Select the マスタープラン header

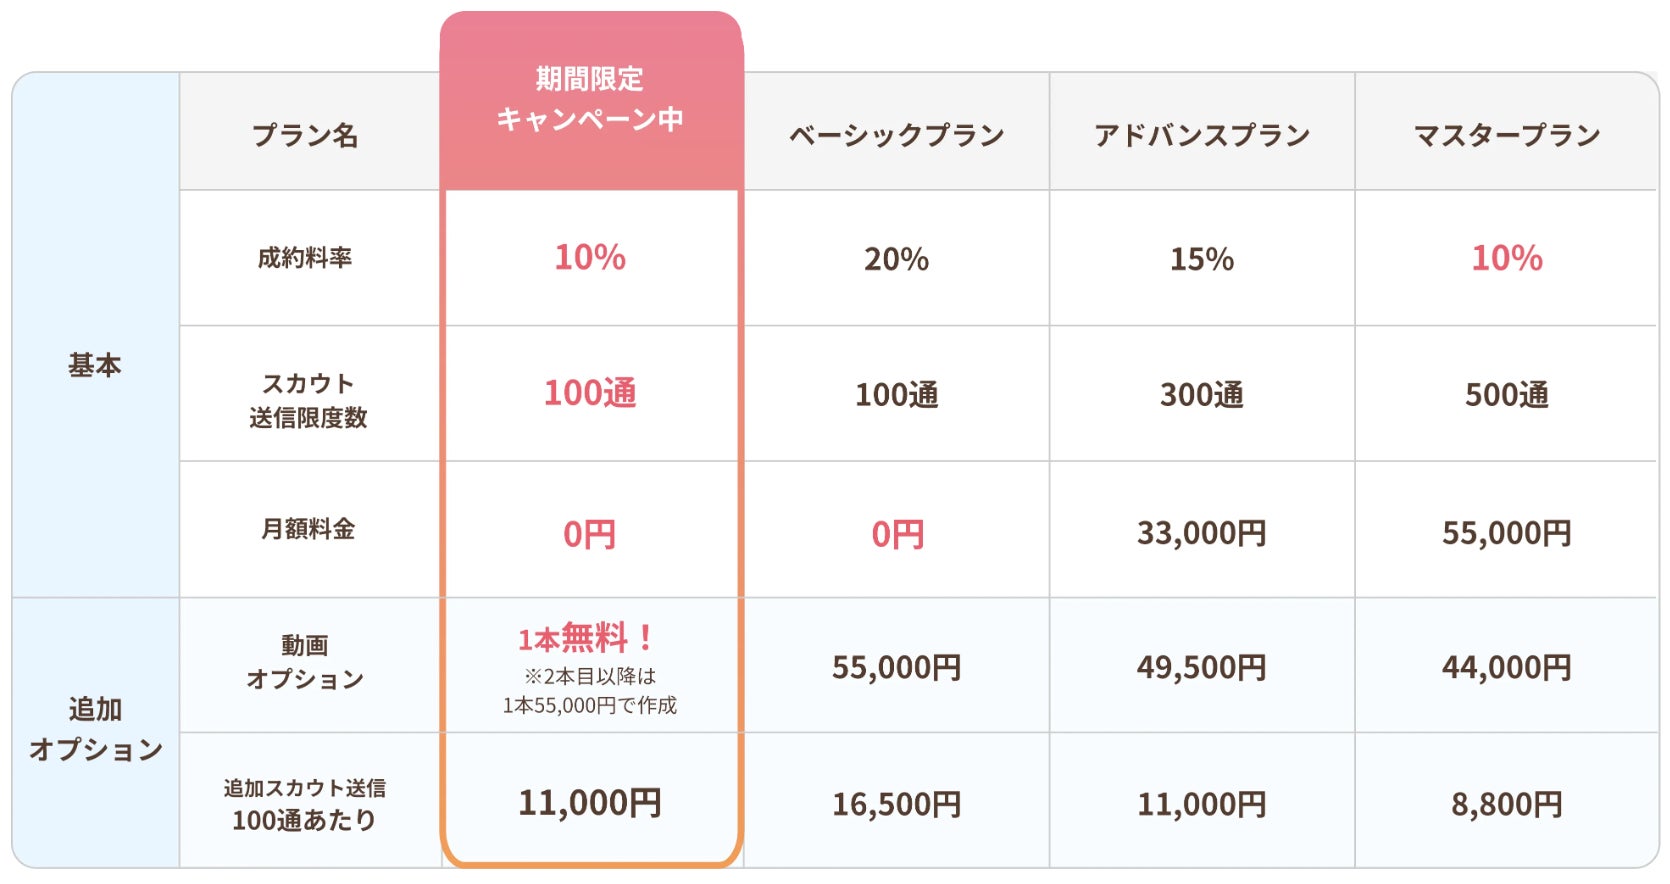[x=1507, y=135]
